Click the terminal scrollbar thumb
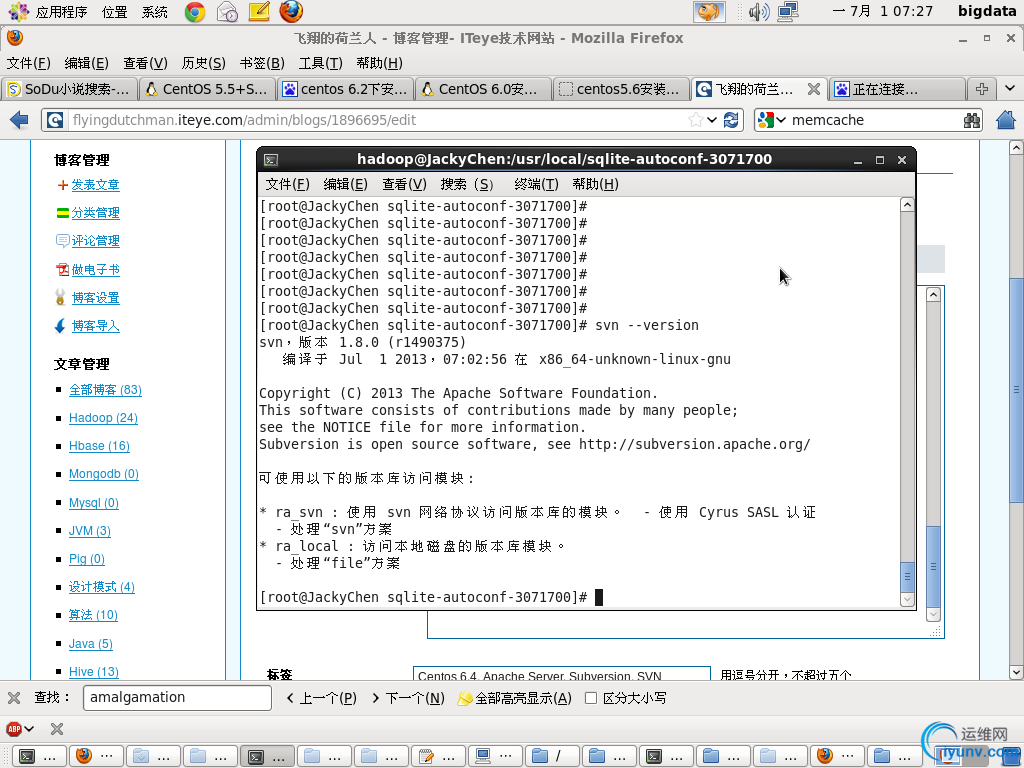The width and height of the screenshot is (1024, 768). pyautogui.click(x=907, y=577)
